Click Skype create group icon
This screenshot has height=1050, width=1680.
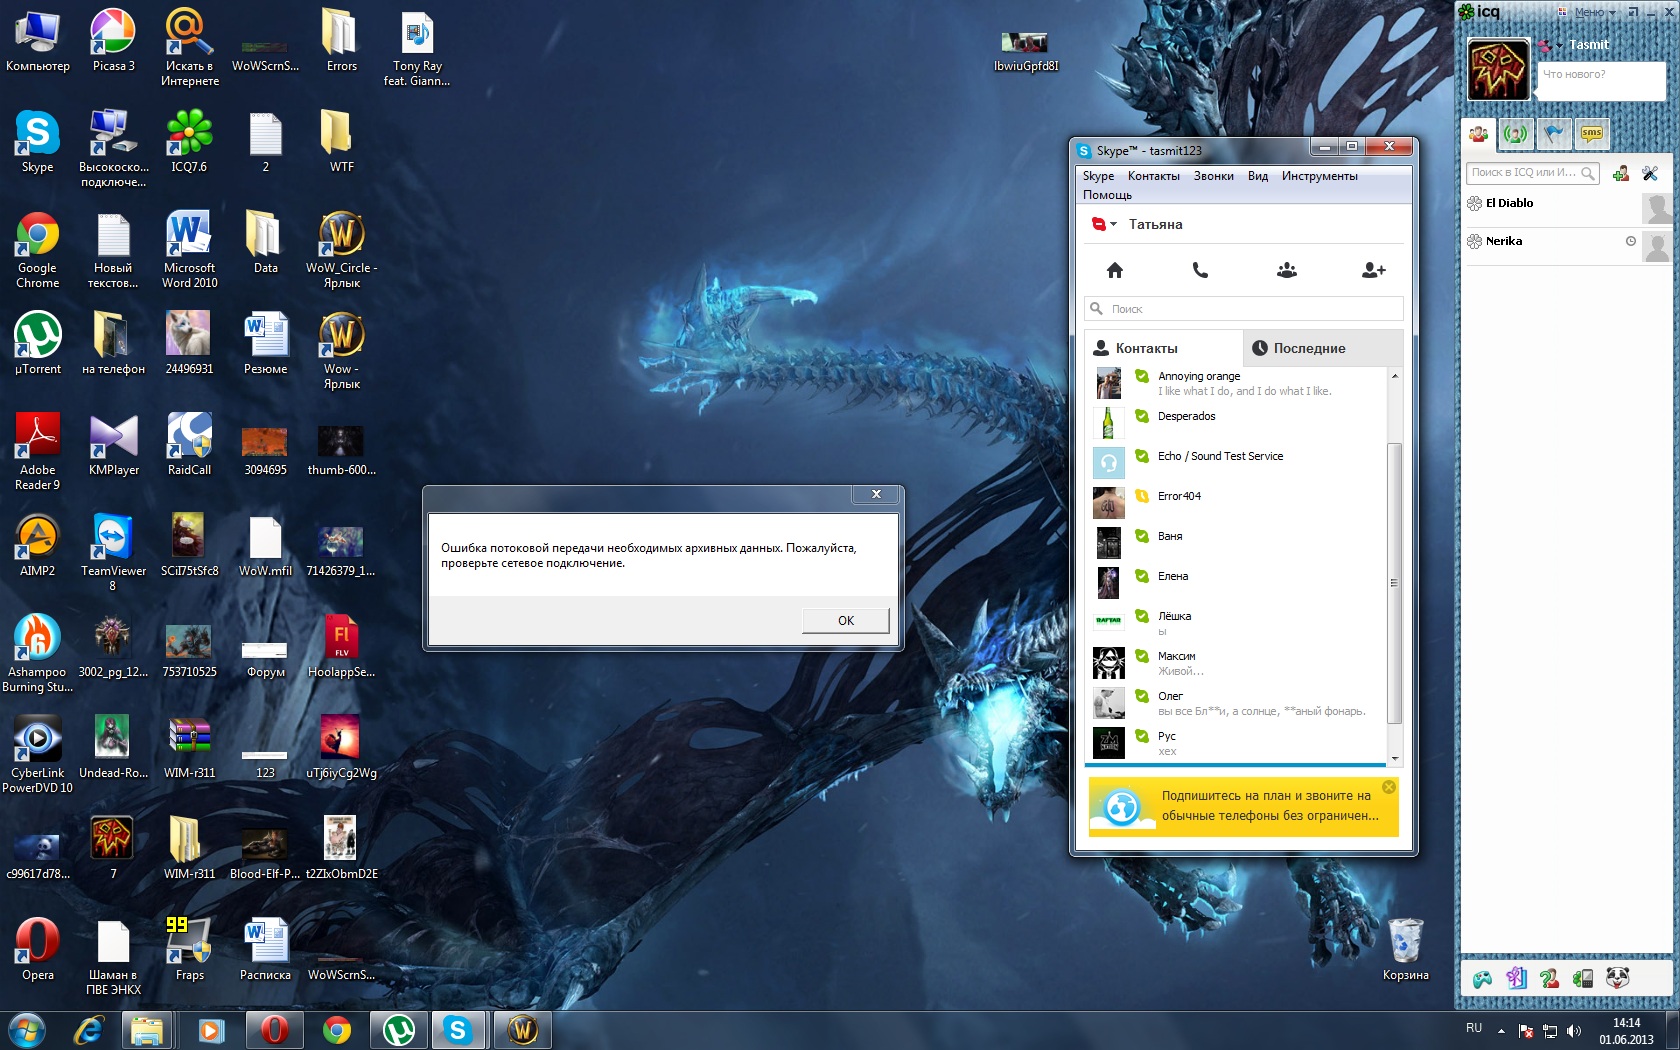1287,270
